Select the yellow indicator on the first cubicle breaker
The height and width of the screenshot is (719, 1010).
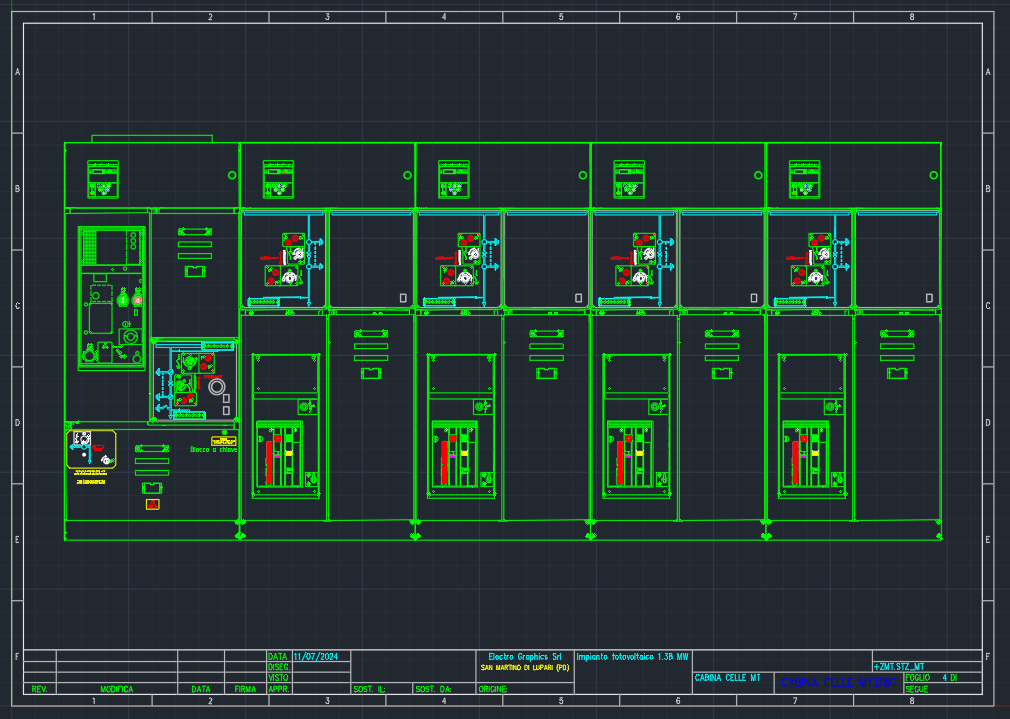[x=289, y=454]
